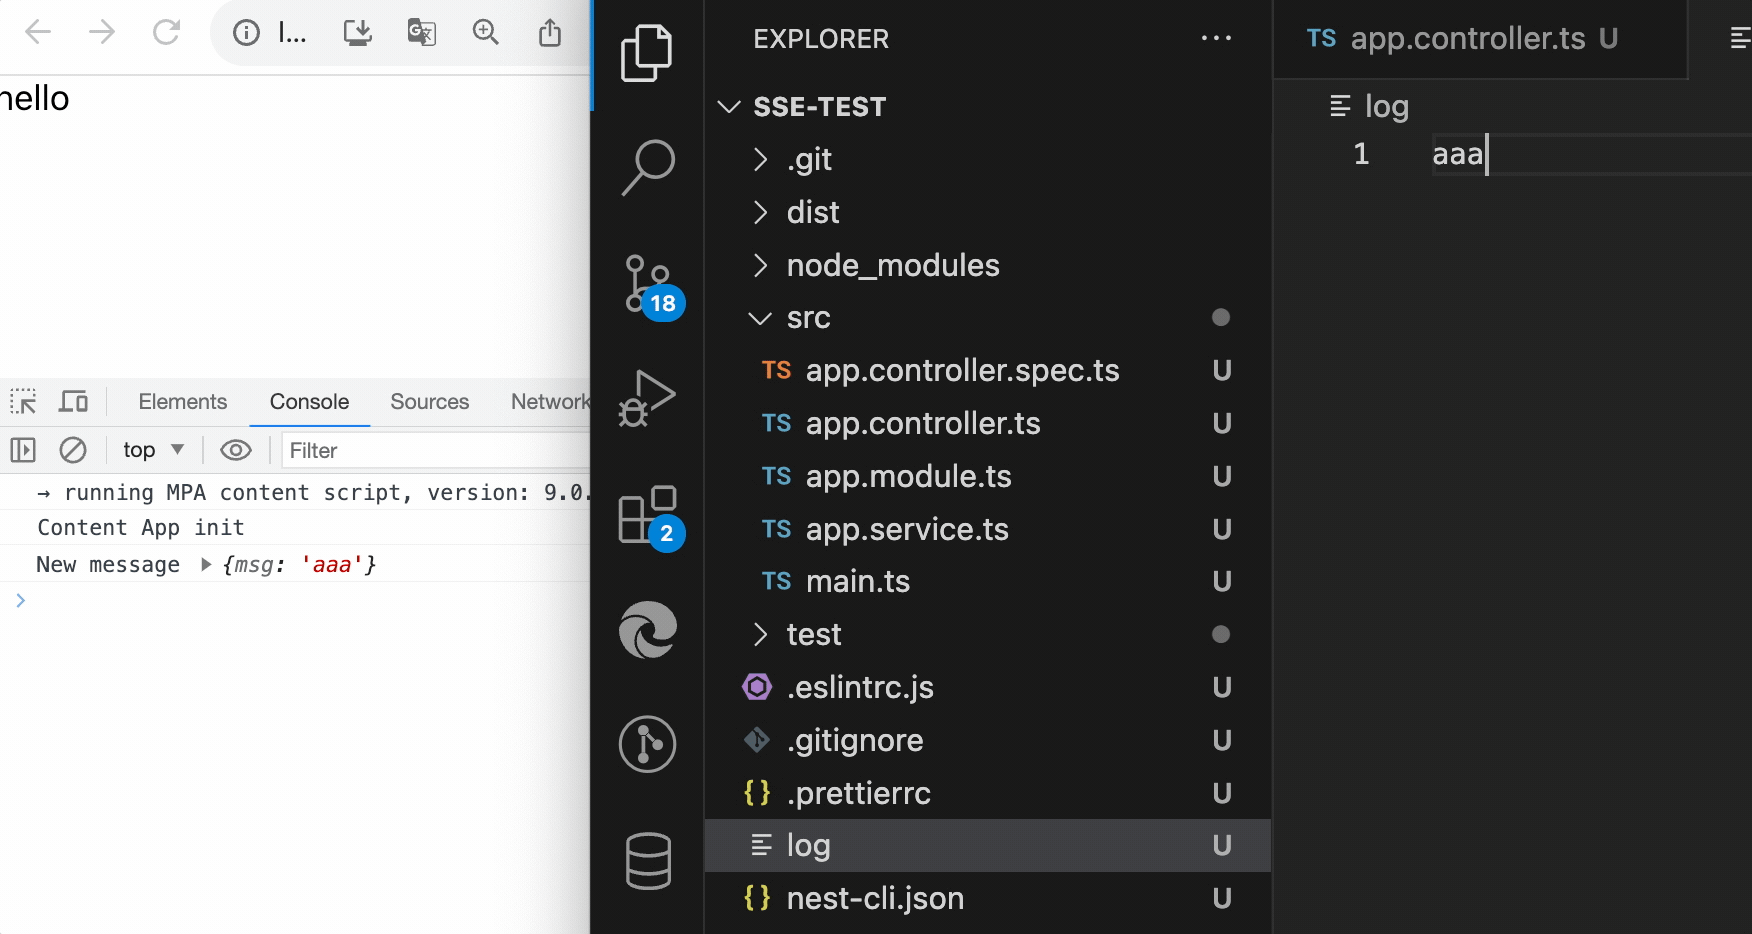Toggle the console sidebar panel
Screen dimensions: 1752x934
click(x=23, y=450)
